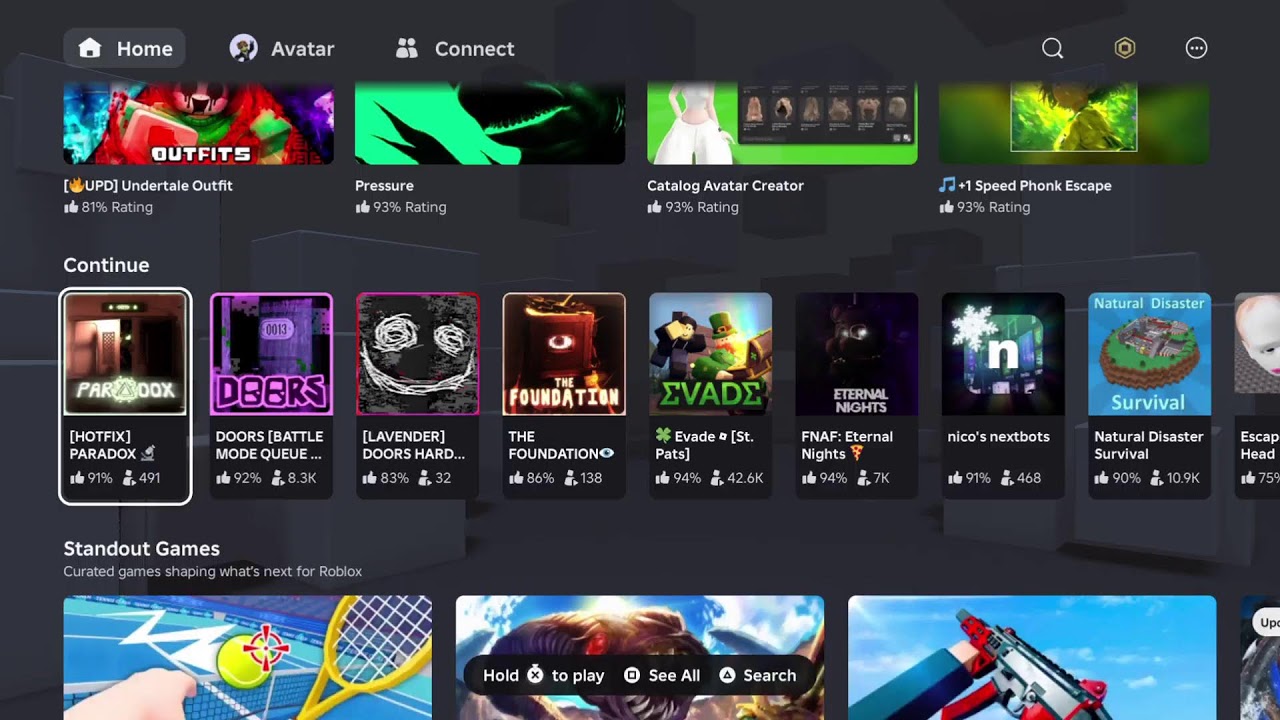Go to the Connect tab
The height and width of the screenshot is (720, 1280).
pos(455,48)
